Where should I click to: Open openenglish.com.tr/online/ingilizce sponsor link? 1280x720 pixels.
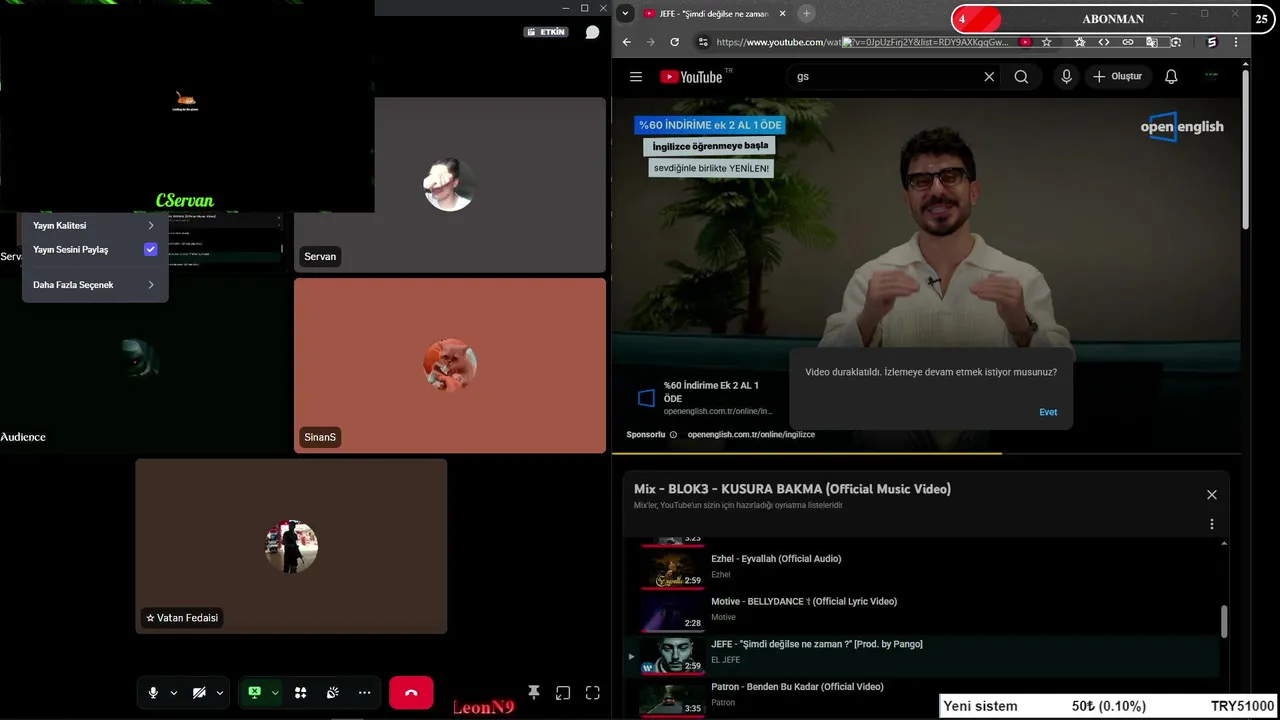(x=751, y=435)
